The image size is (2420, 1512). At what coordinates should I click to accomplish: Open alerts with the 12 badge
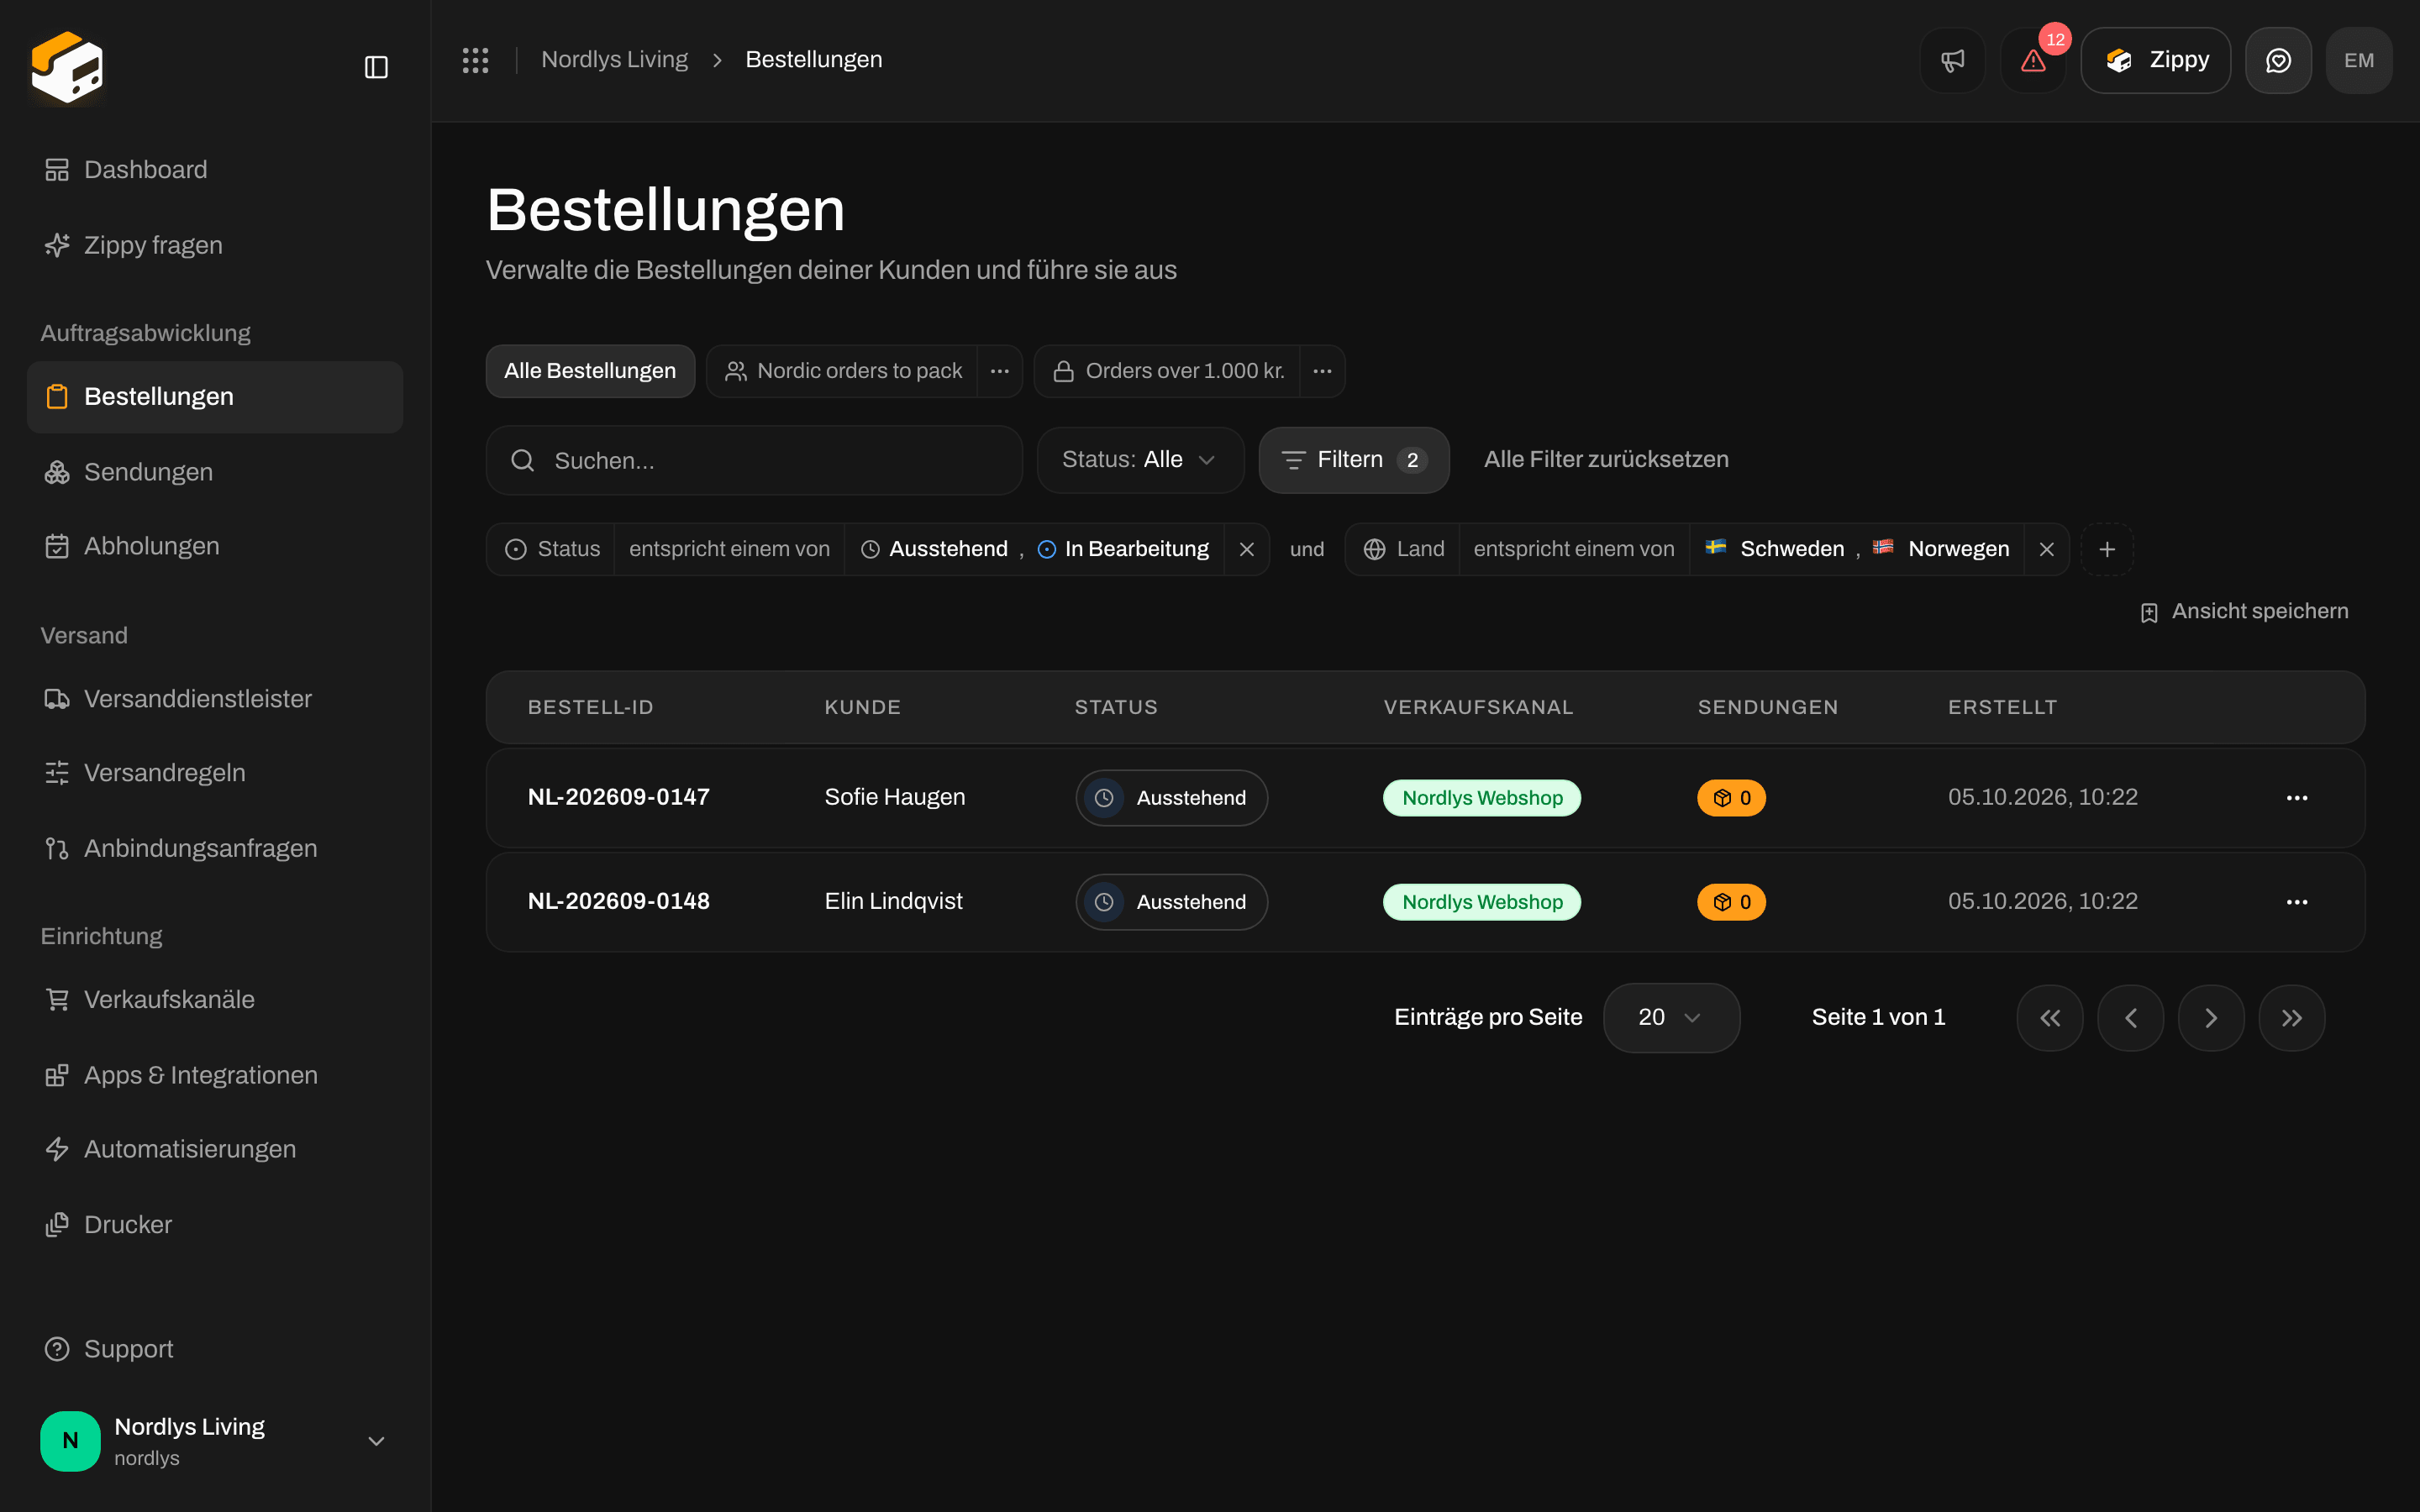tap(2033, 60)
